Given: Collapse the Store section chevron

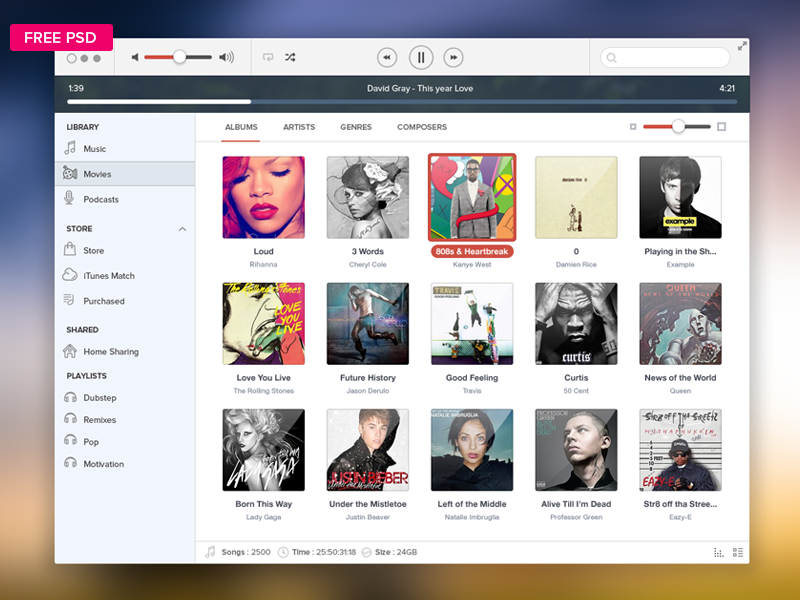Looking at the screenshot, I should click(x=182, y=229).
